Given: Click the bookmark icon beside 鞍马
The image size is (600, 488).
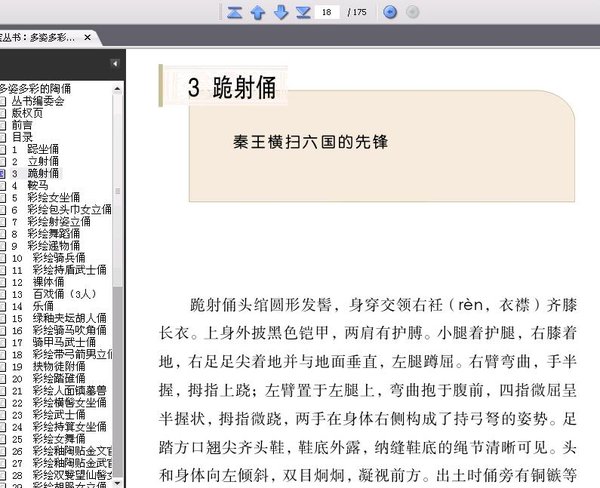Looking at the screenshot, I should click(x=2, y=186).
